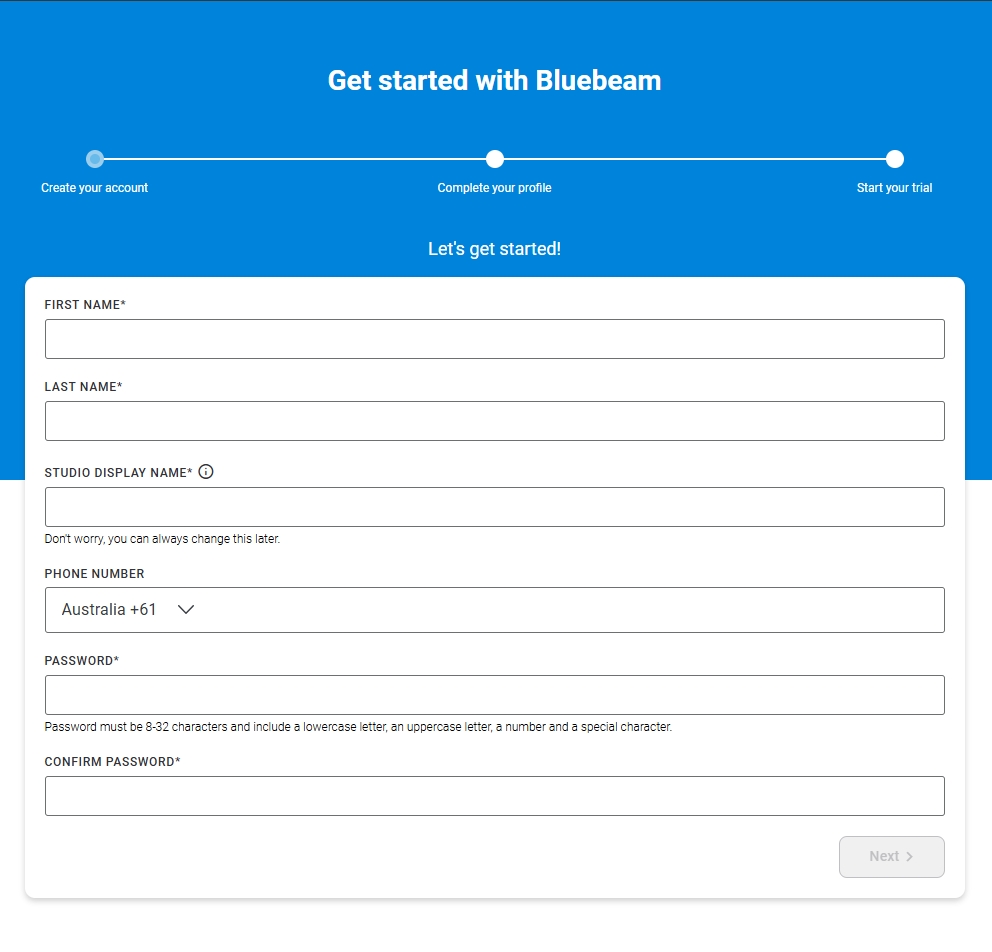Click the Start your trial progress circle
Screen dimensions: 992x952
pos(893,158)
